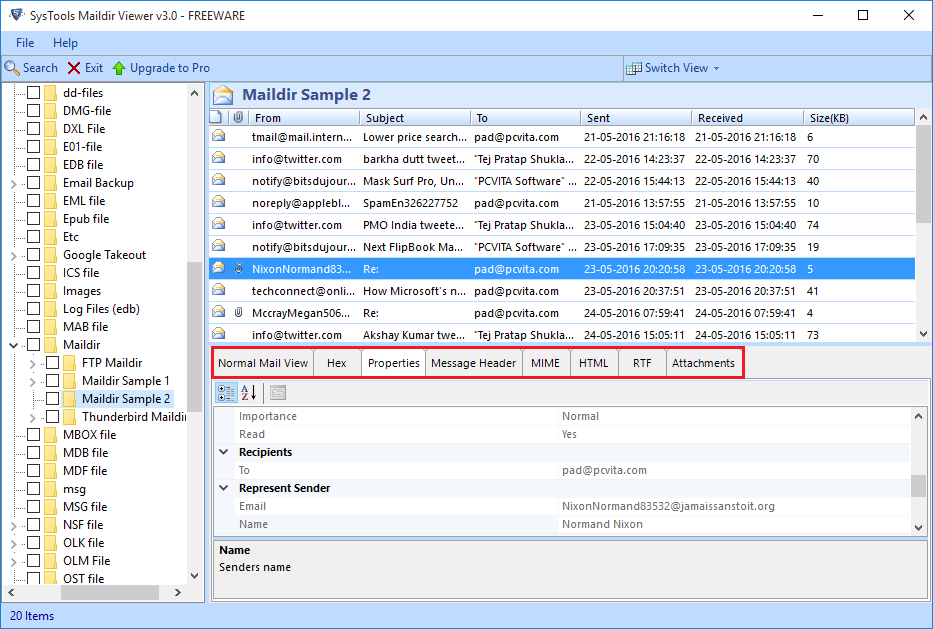933x629 pixels.
Task: Click the attachment paperclip column header
Action: (238, 117)
